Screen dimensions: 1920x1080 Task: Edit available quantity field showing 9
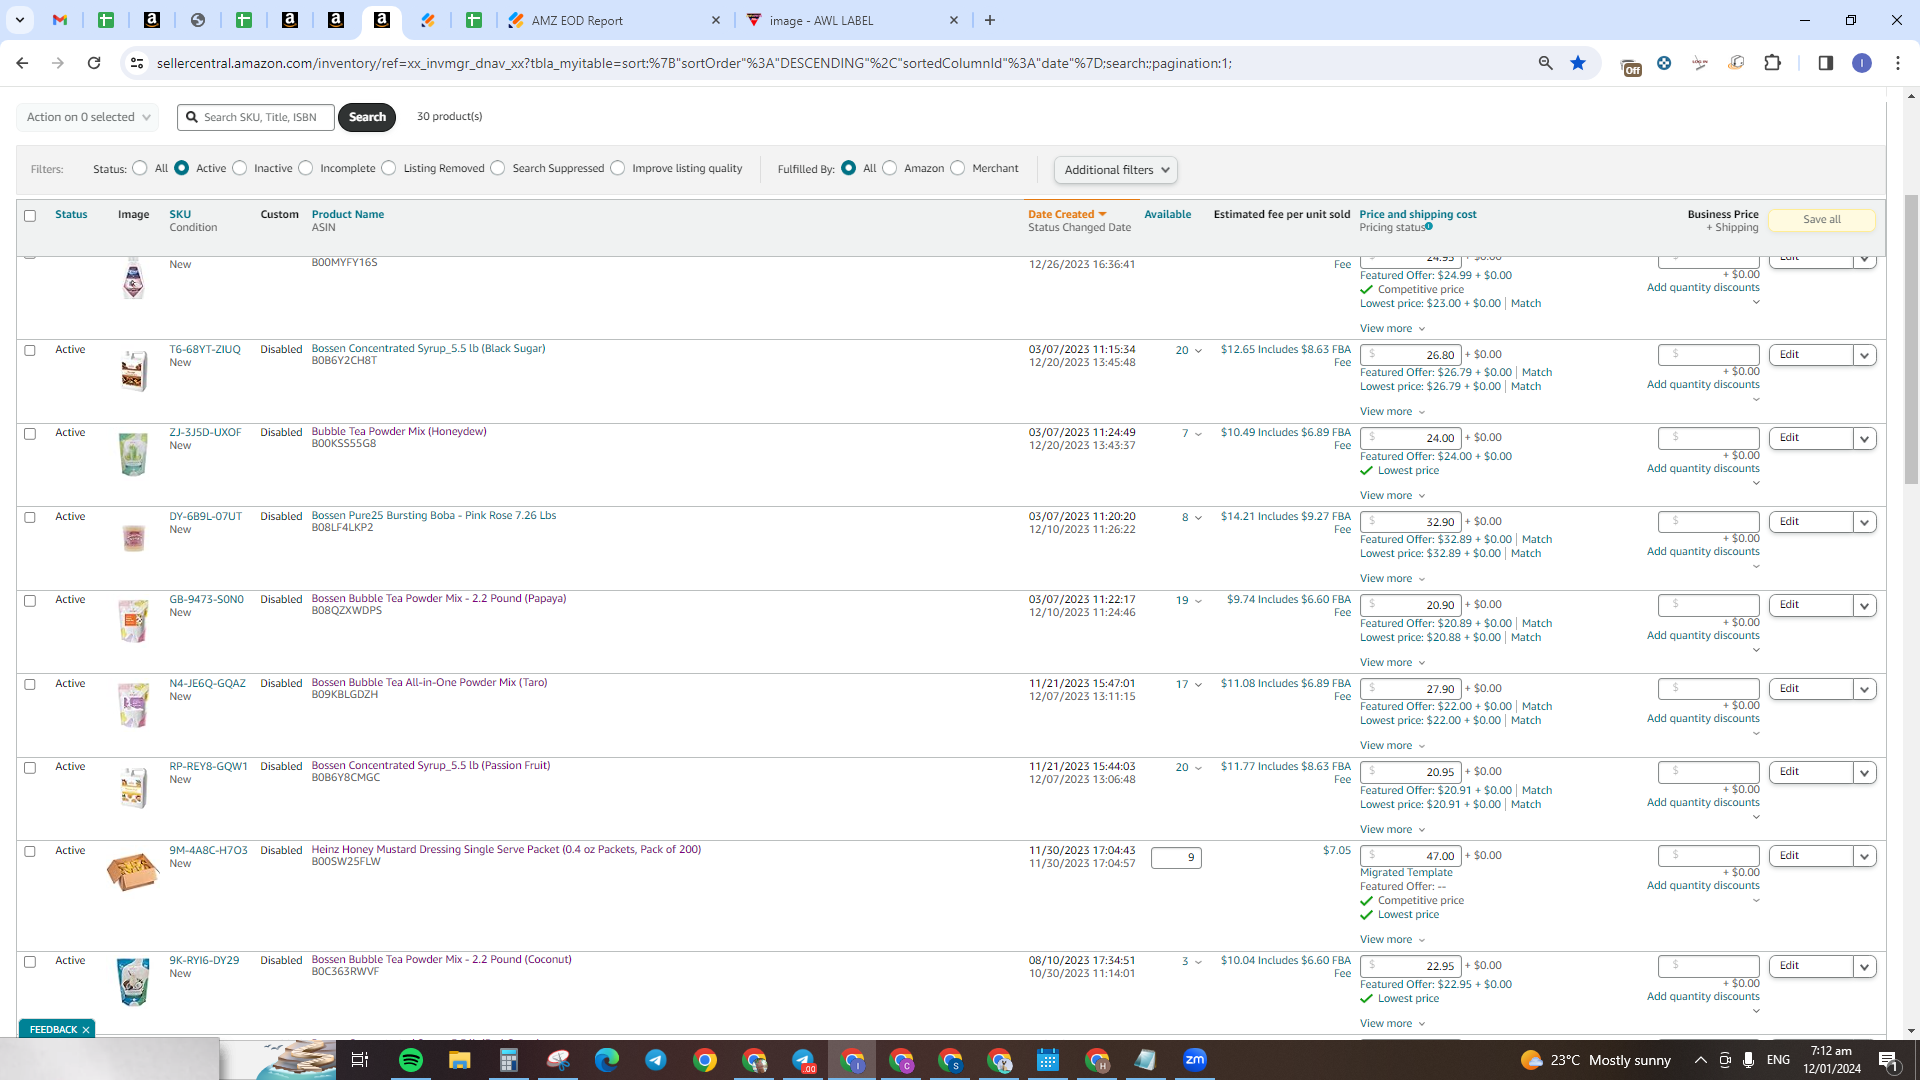1176,858
